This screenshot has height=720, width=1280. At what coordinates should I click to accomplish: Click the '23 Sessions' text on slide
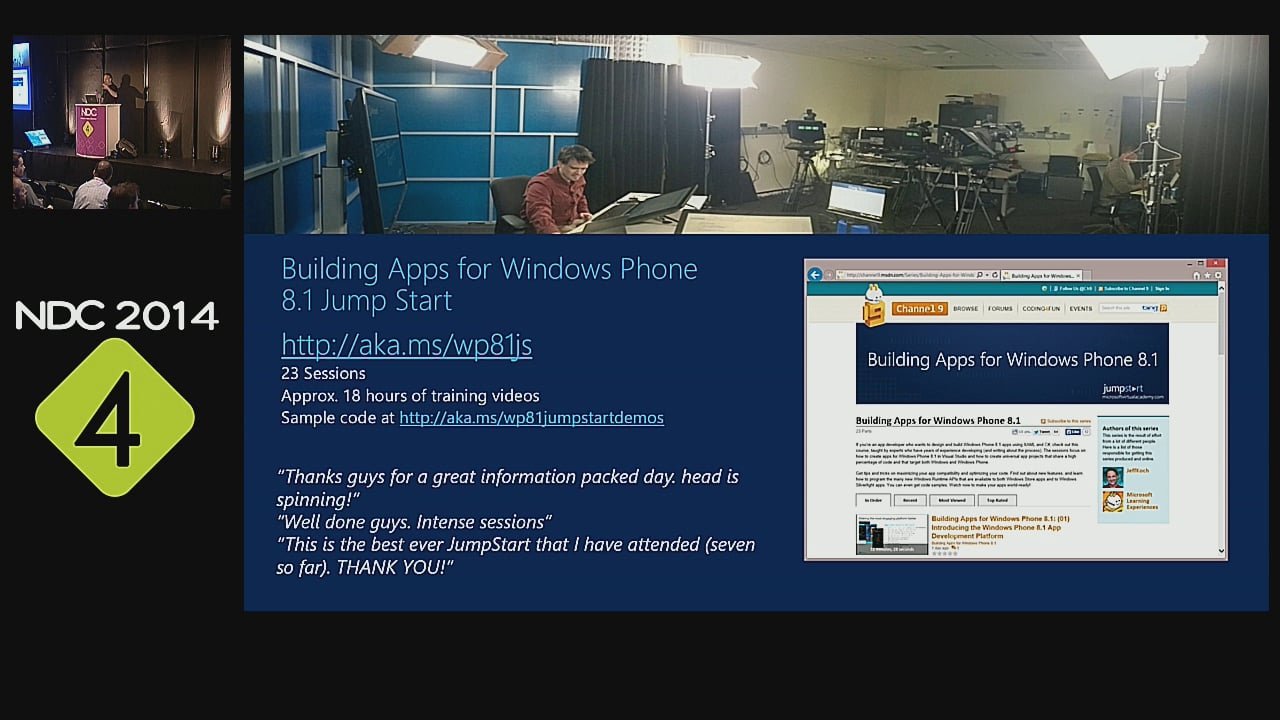click(x=323, y=373)
